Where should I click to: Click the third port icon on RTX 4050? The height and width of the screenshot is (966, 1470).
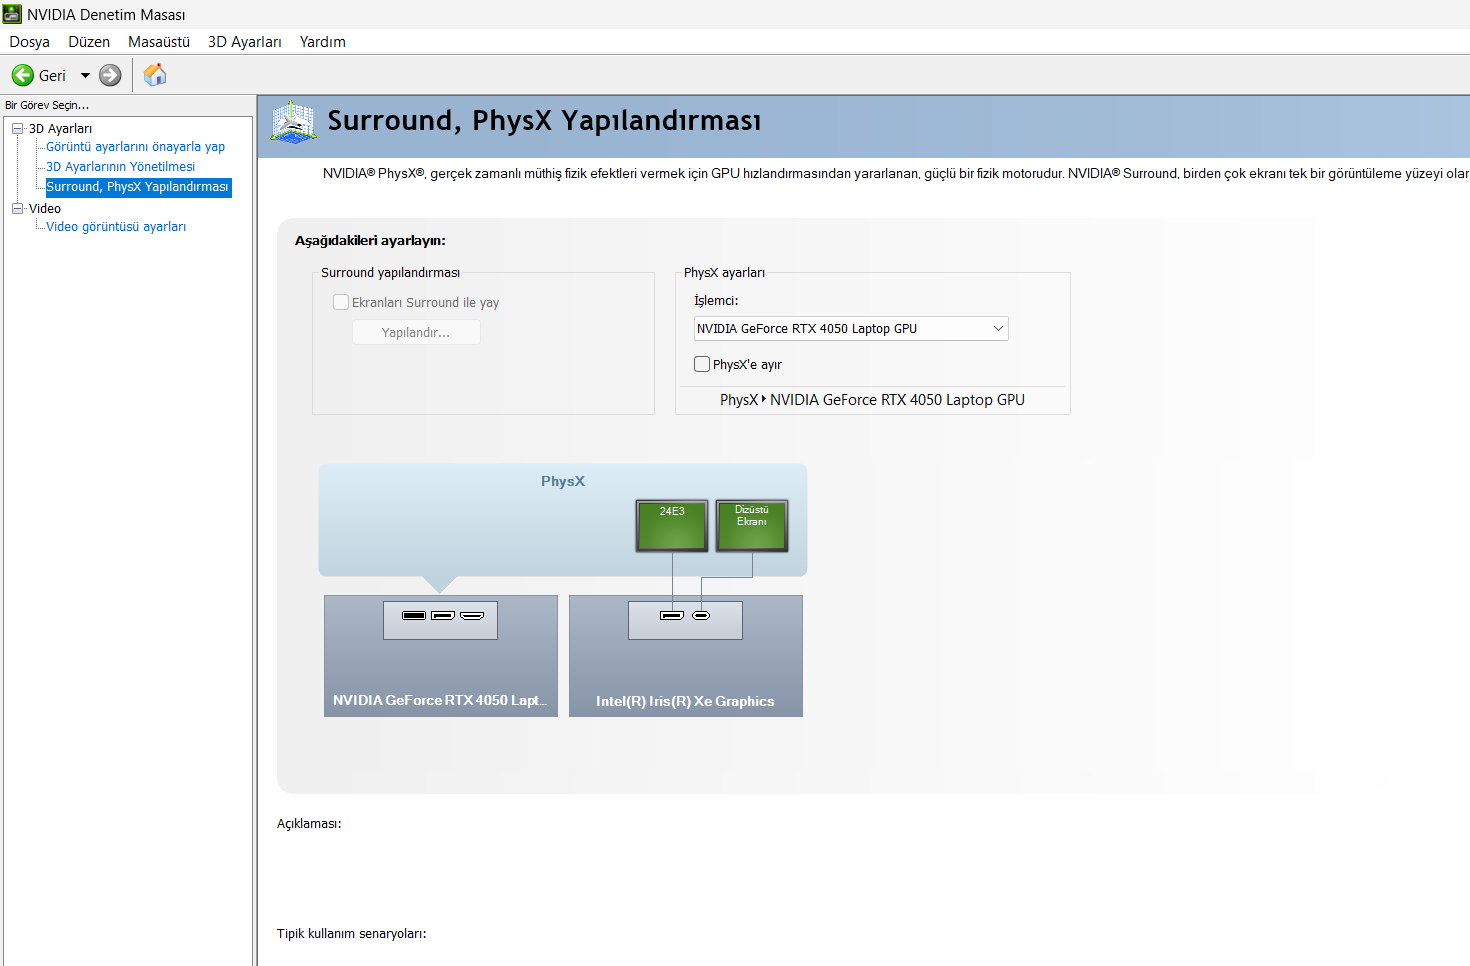coord(472,615)
